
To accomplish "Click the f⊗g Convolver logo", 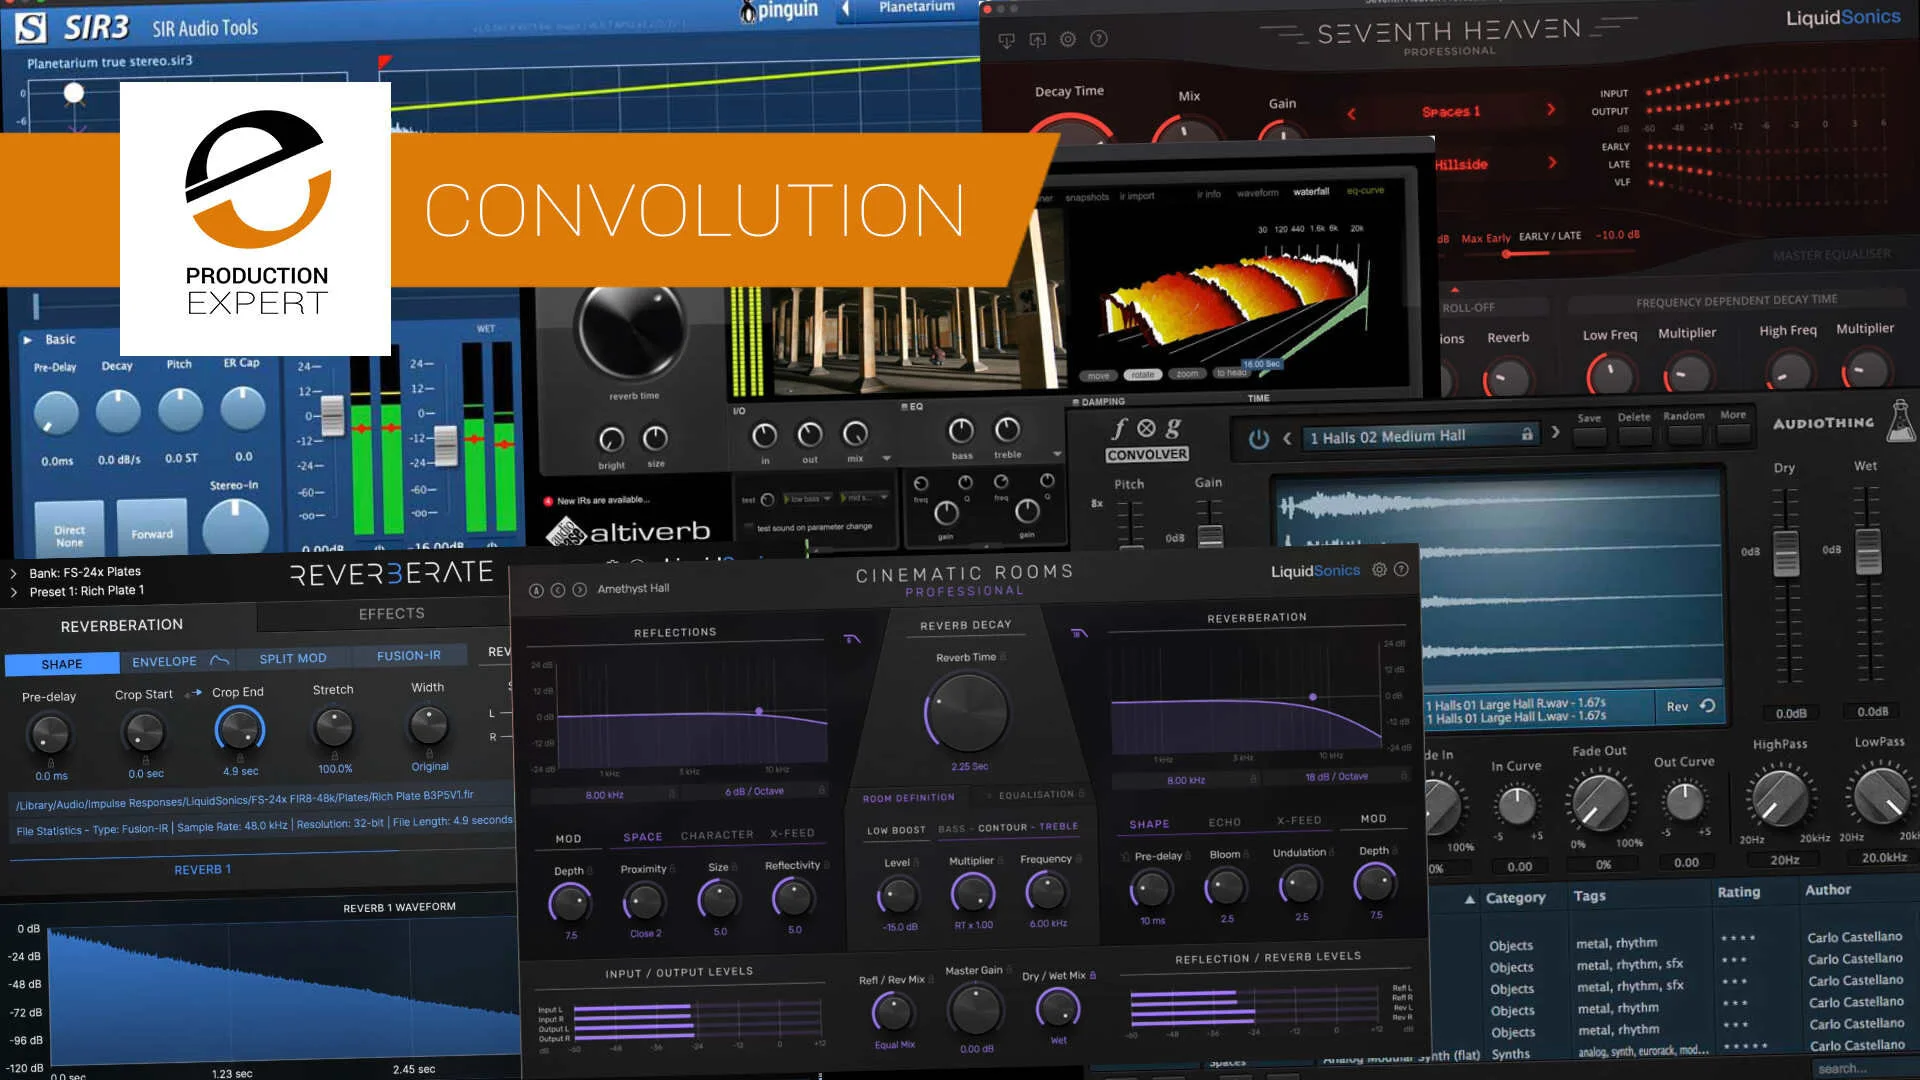I will (x=1146, y=438).
